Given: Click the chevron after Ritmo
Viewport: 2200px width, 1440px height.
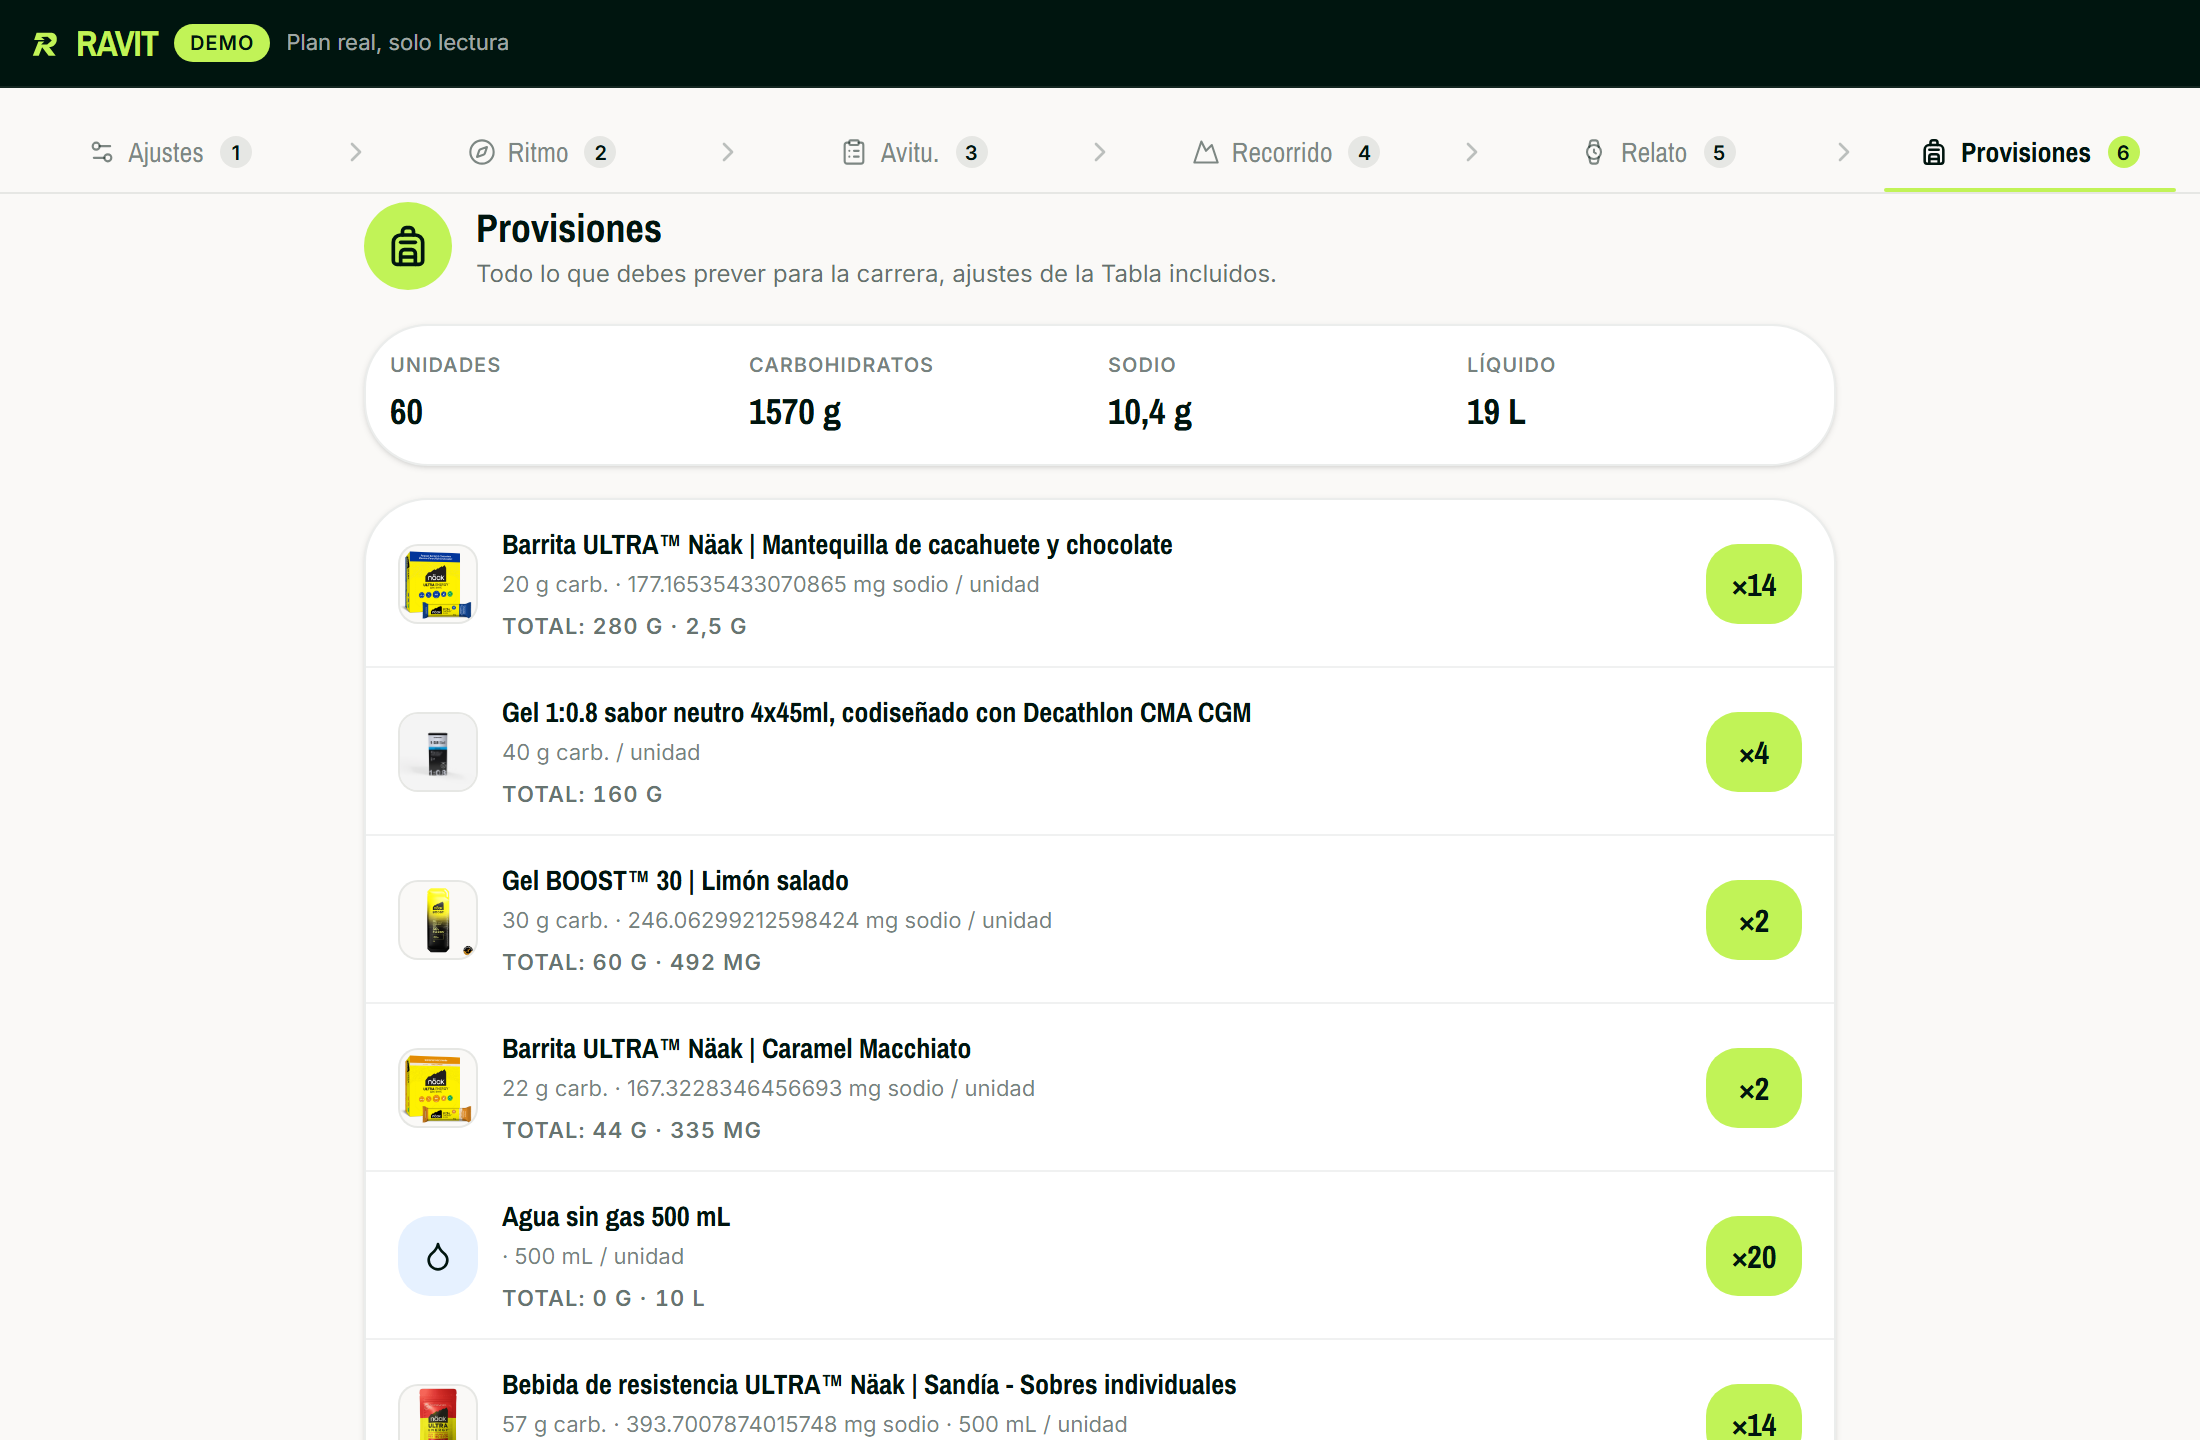Looking at the screenshot, I should click(x=728, y=152).
